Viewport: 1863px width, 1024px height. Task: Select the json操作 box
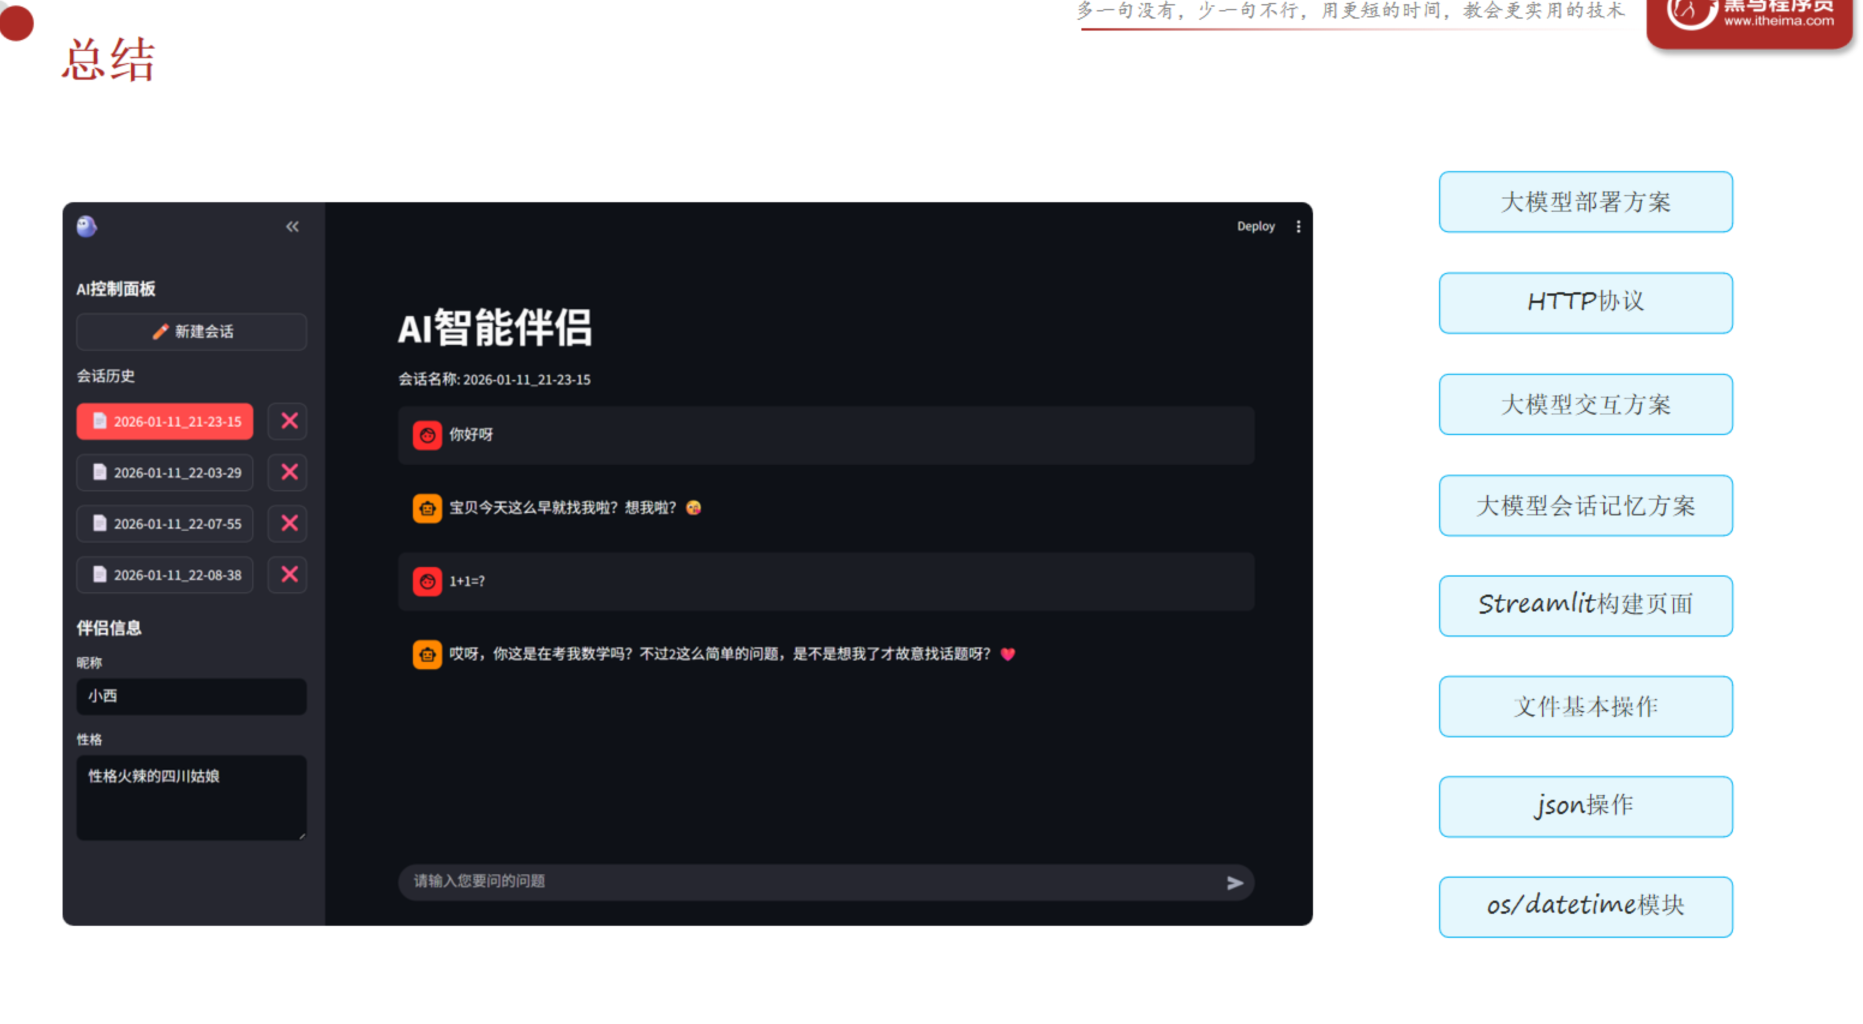coord(1585,807)
